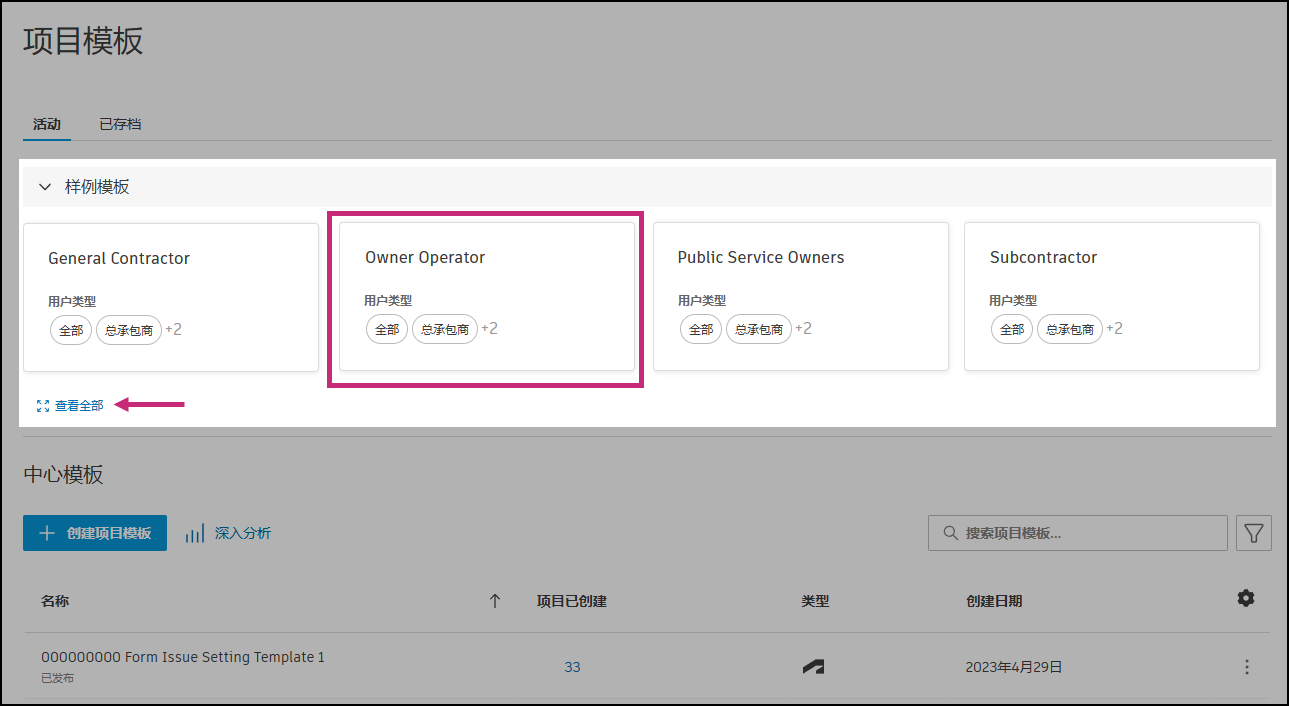The height and width of the screenshot is (706, 1289).
Task: Open the 000000000 Form Issue Setting Template 1 row
Action: (646, 666)
